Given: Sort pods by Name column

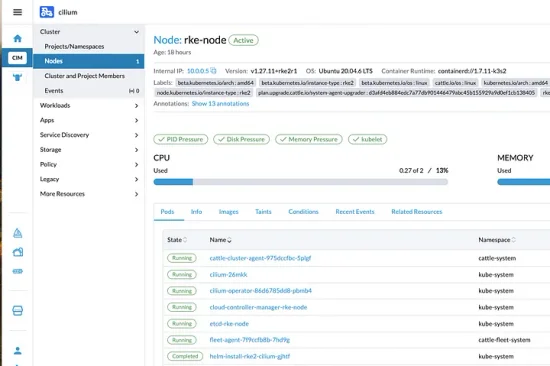Looking at the screenshot, I should [x=221, y=240].
